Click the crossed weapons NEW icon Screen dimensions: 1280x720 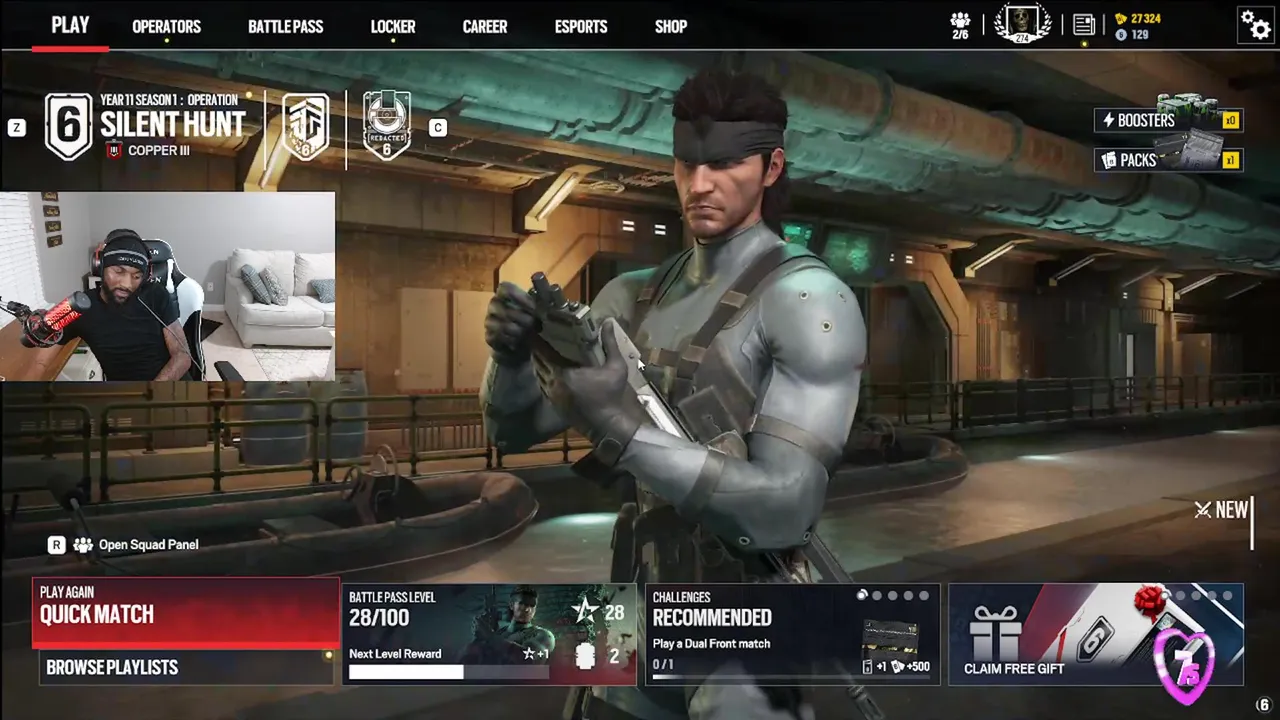click(1202, 510)
